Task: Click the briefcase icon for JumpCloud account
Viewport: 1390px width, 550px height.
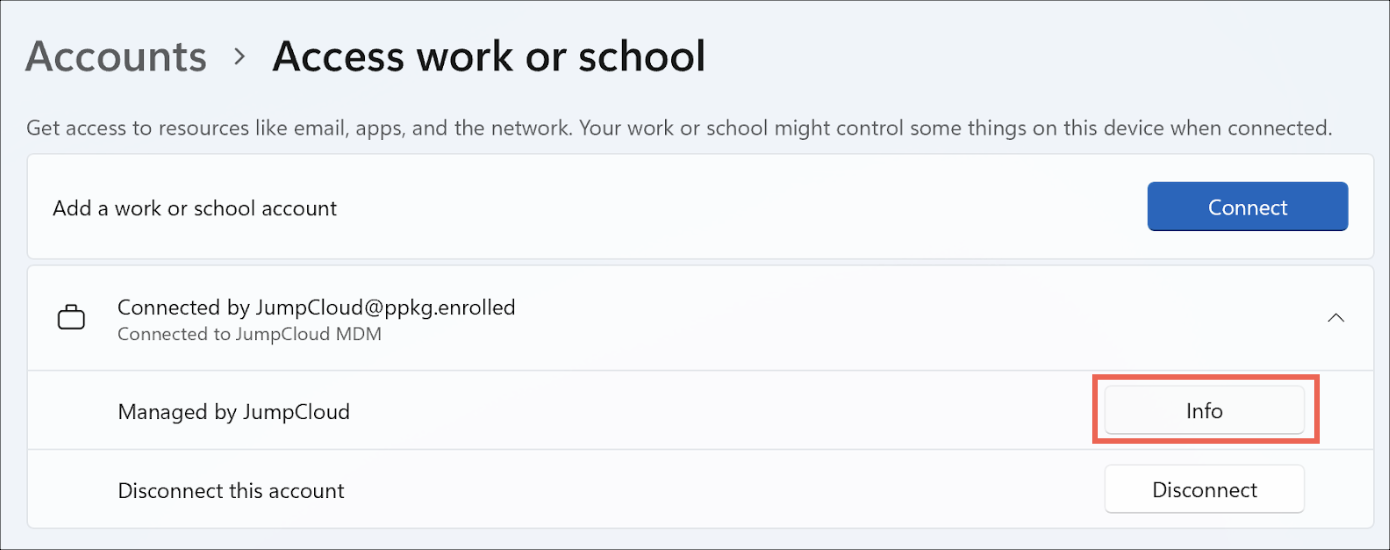Action: click(71, 319)
